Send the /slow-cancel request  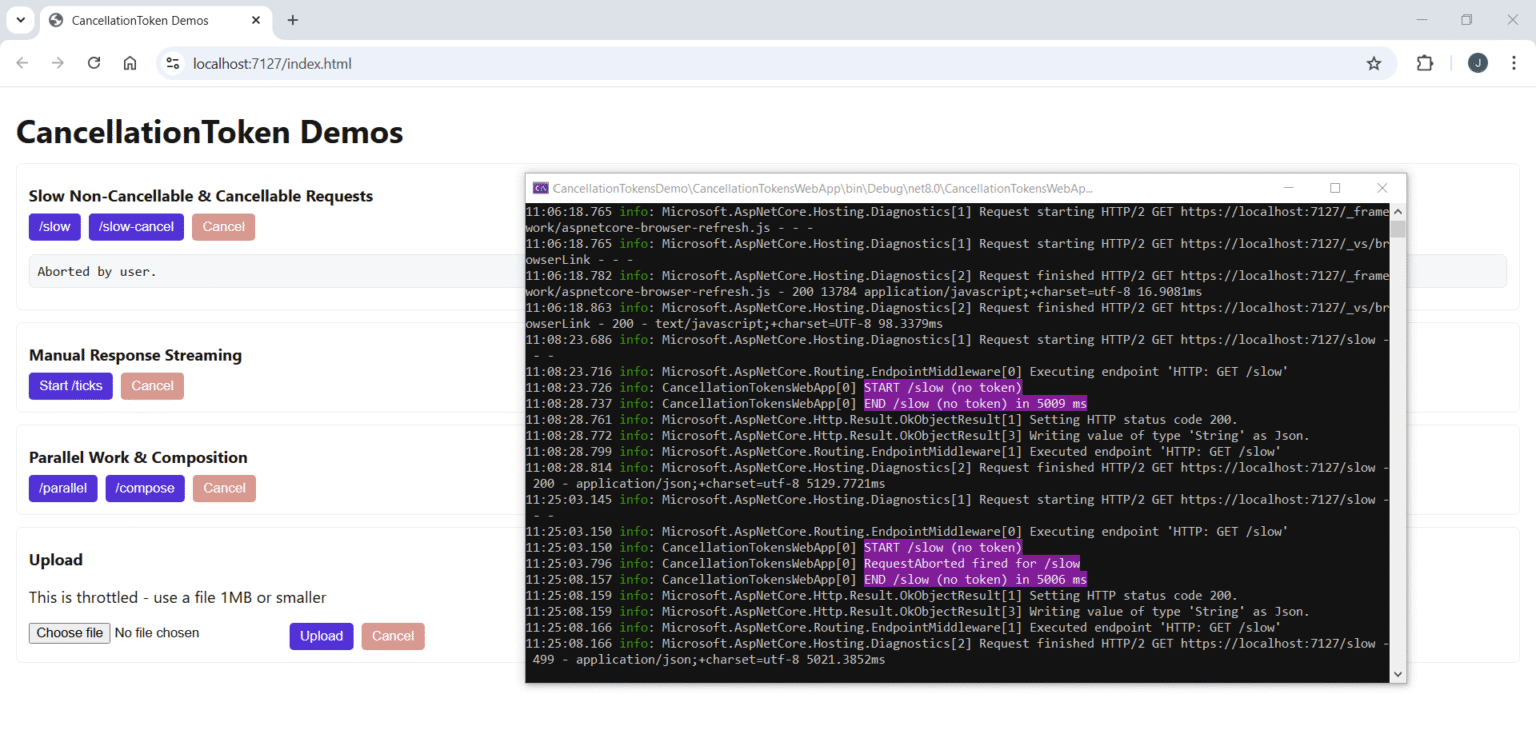(136, 226)
